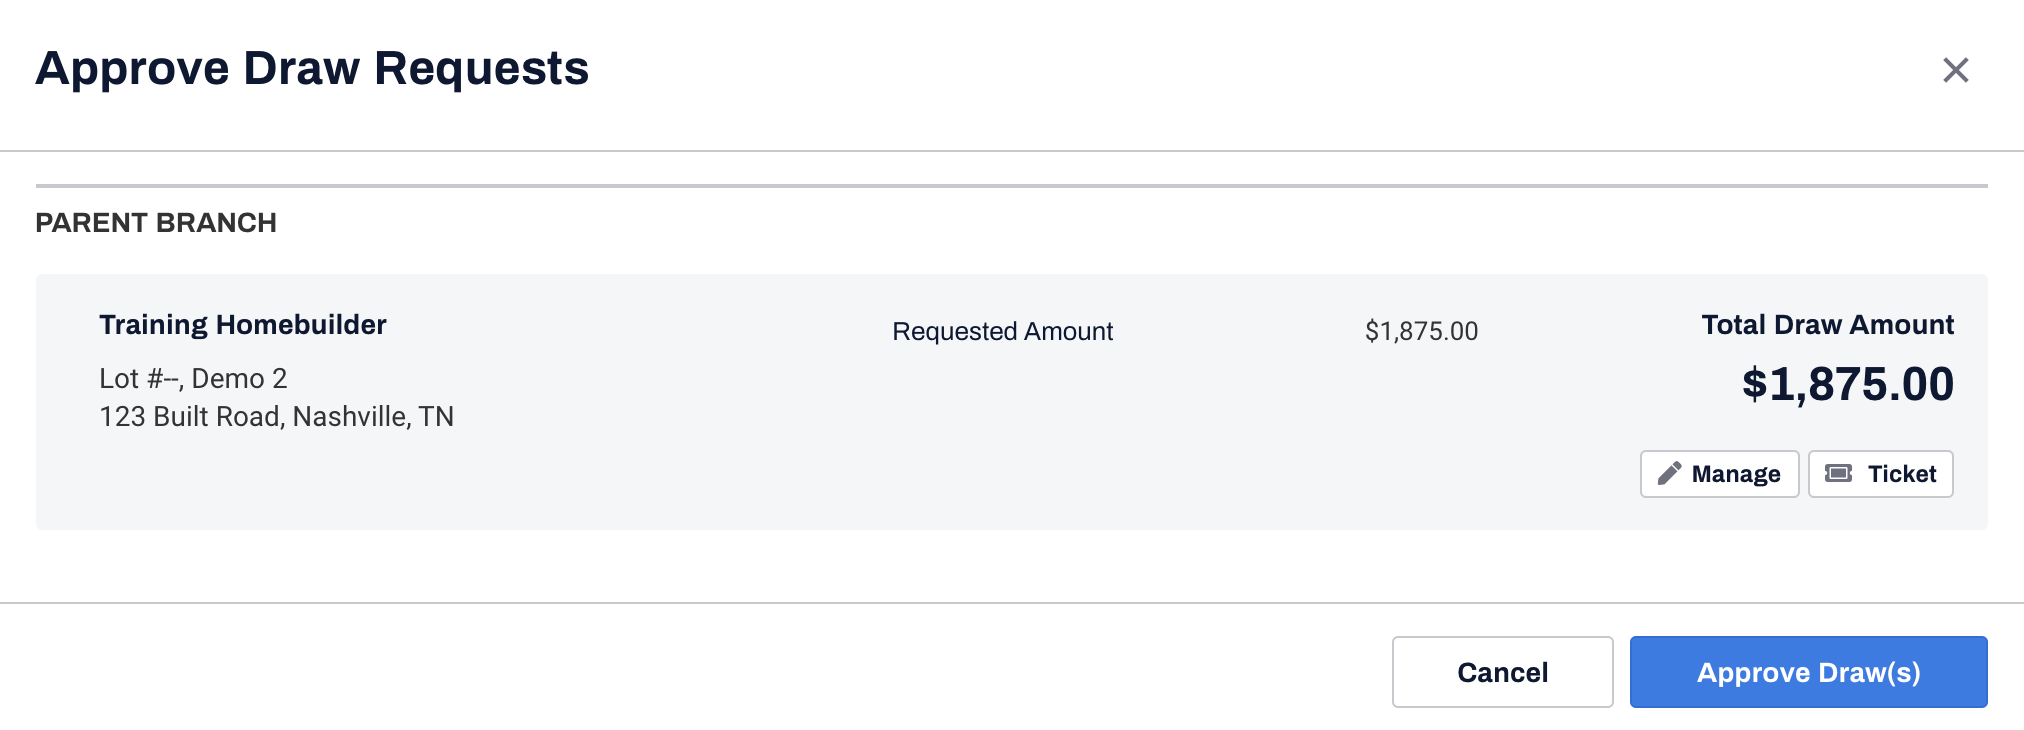The width and height of the screenshot is (2024, 730).
Task: Click the PARENT BRANCH section header
Action: (157, 222)
